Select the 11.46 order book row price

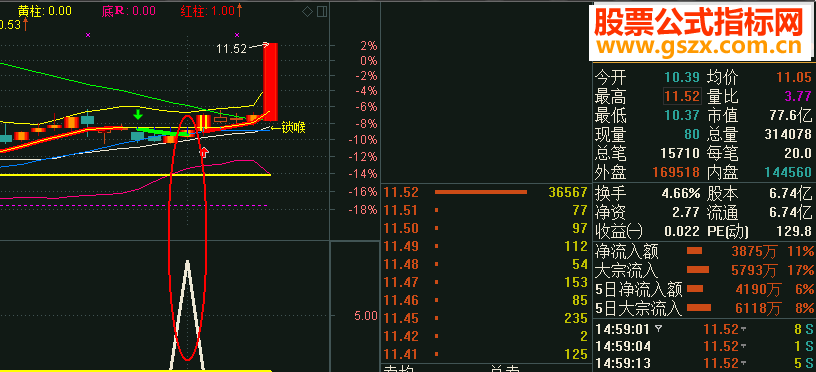(x=401, y=300)
